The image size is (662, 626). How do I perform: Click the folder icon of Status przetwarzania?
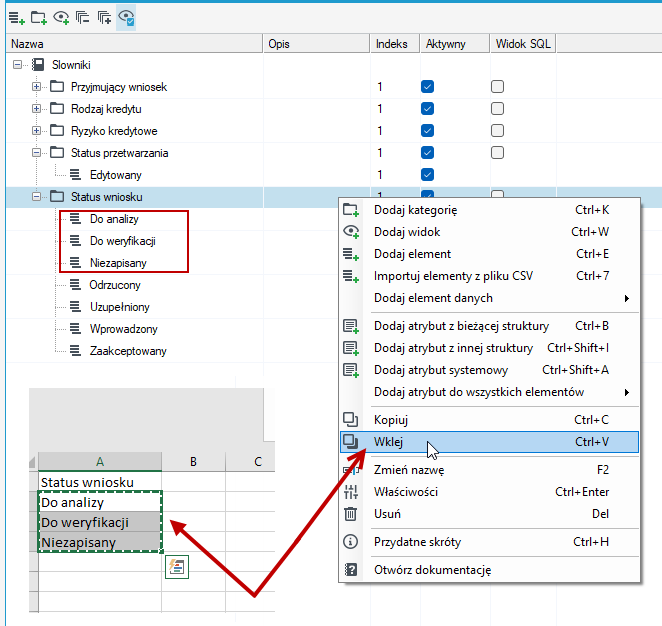(x=57, y=152)
